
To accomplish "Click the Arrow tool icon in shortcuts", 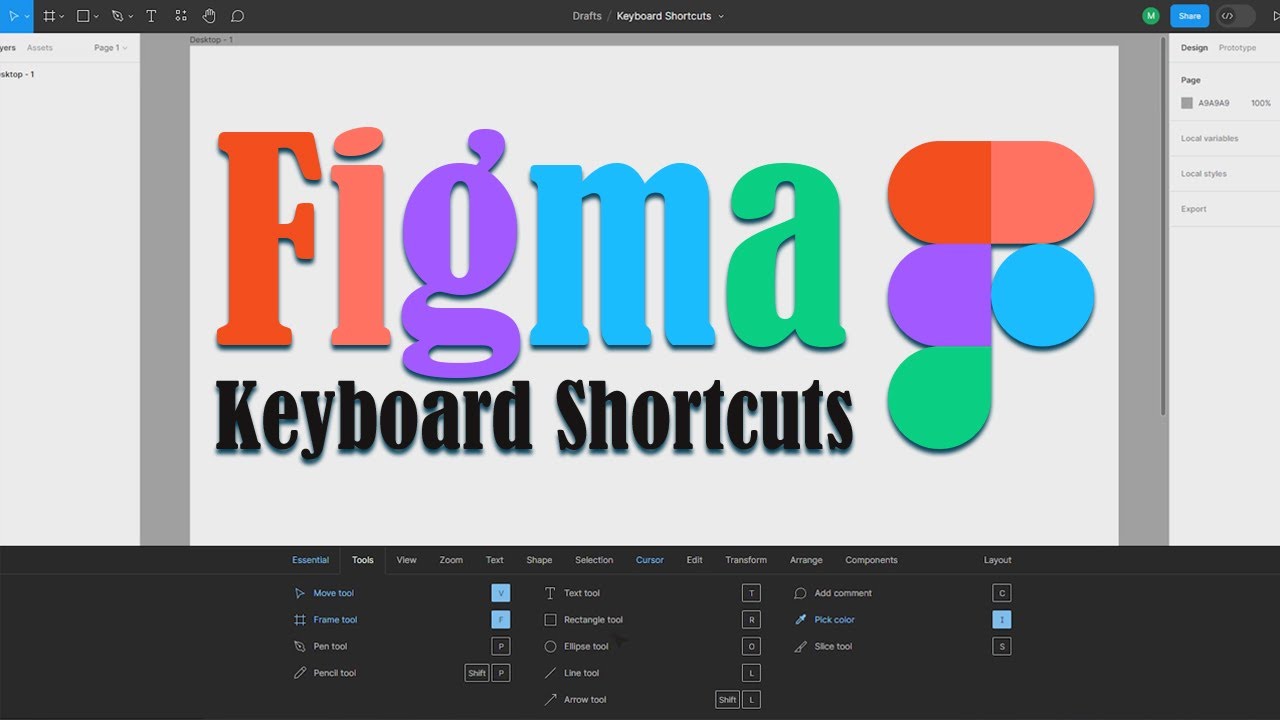I will (x=550, y=700).
